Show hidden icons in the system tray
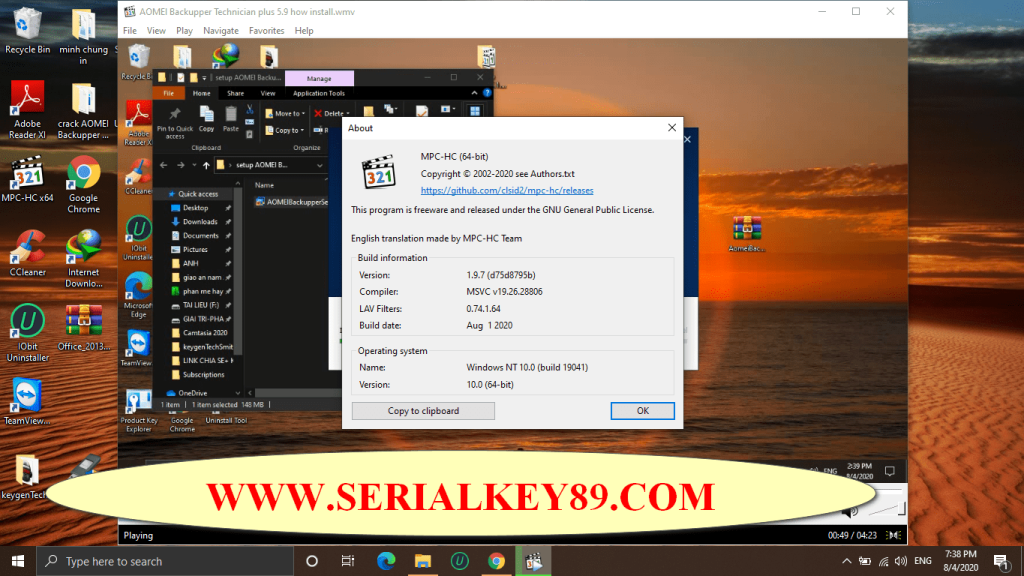 [849, 561]
